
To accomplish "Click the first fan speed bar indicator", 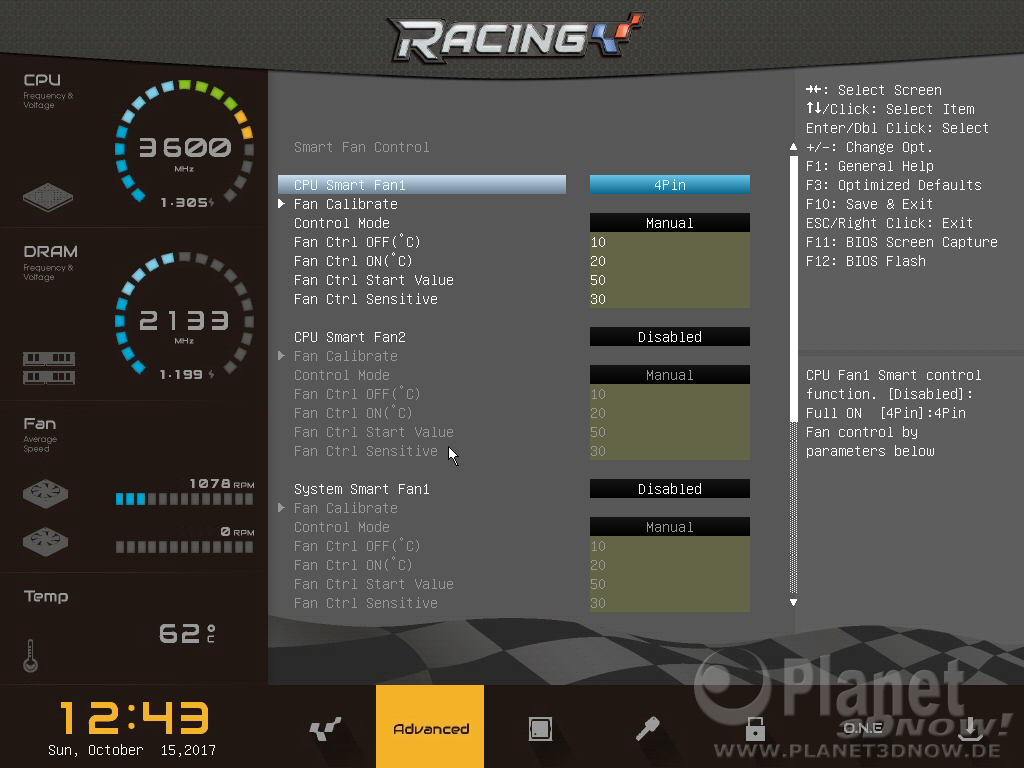I will (x=184, y=500).
